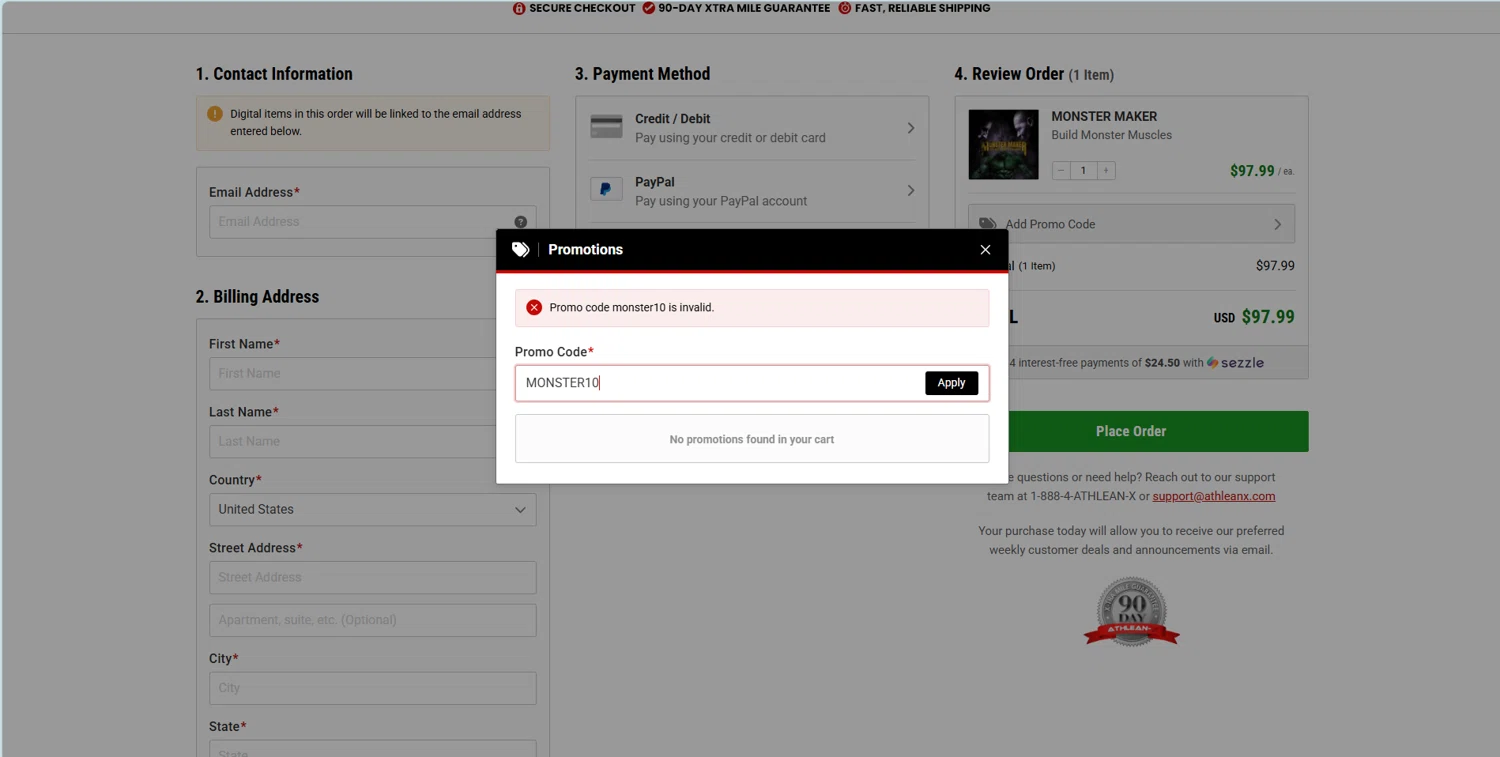
Task: Click the 'Build Monster Muscles' subtitle
Action: (1111, 135)
